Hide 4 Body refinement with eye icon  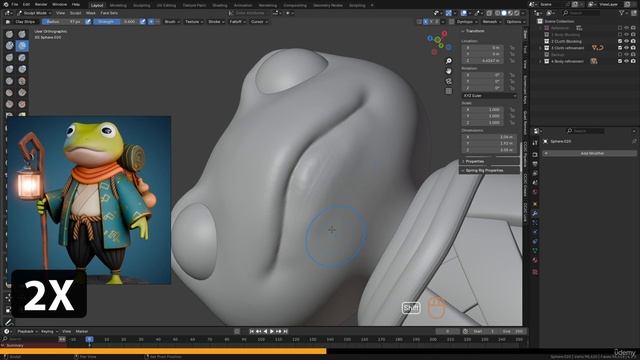click(627, 61)
